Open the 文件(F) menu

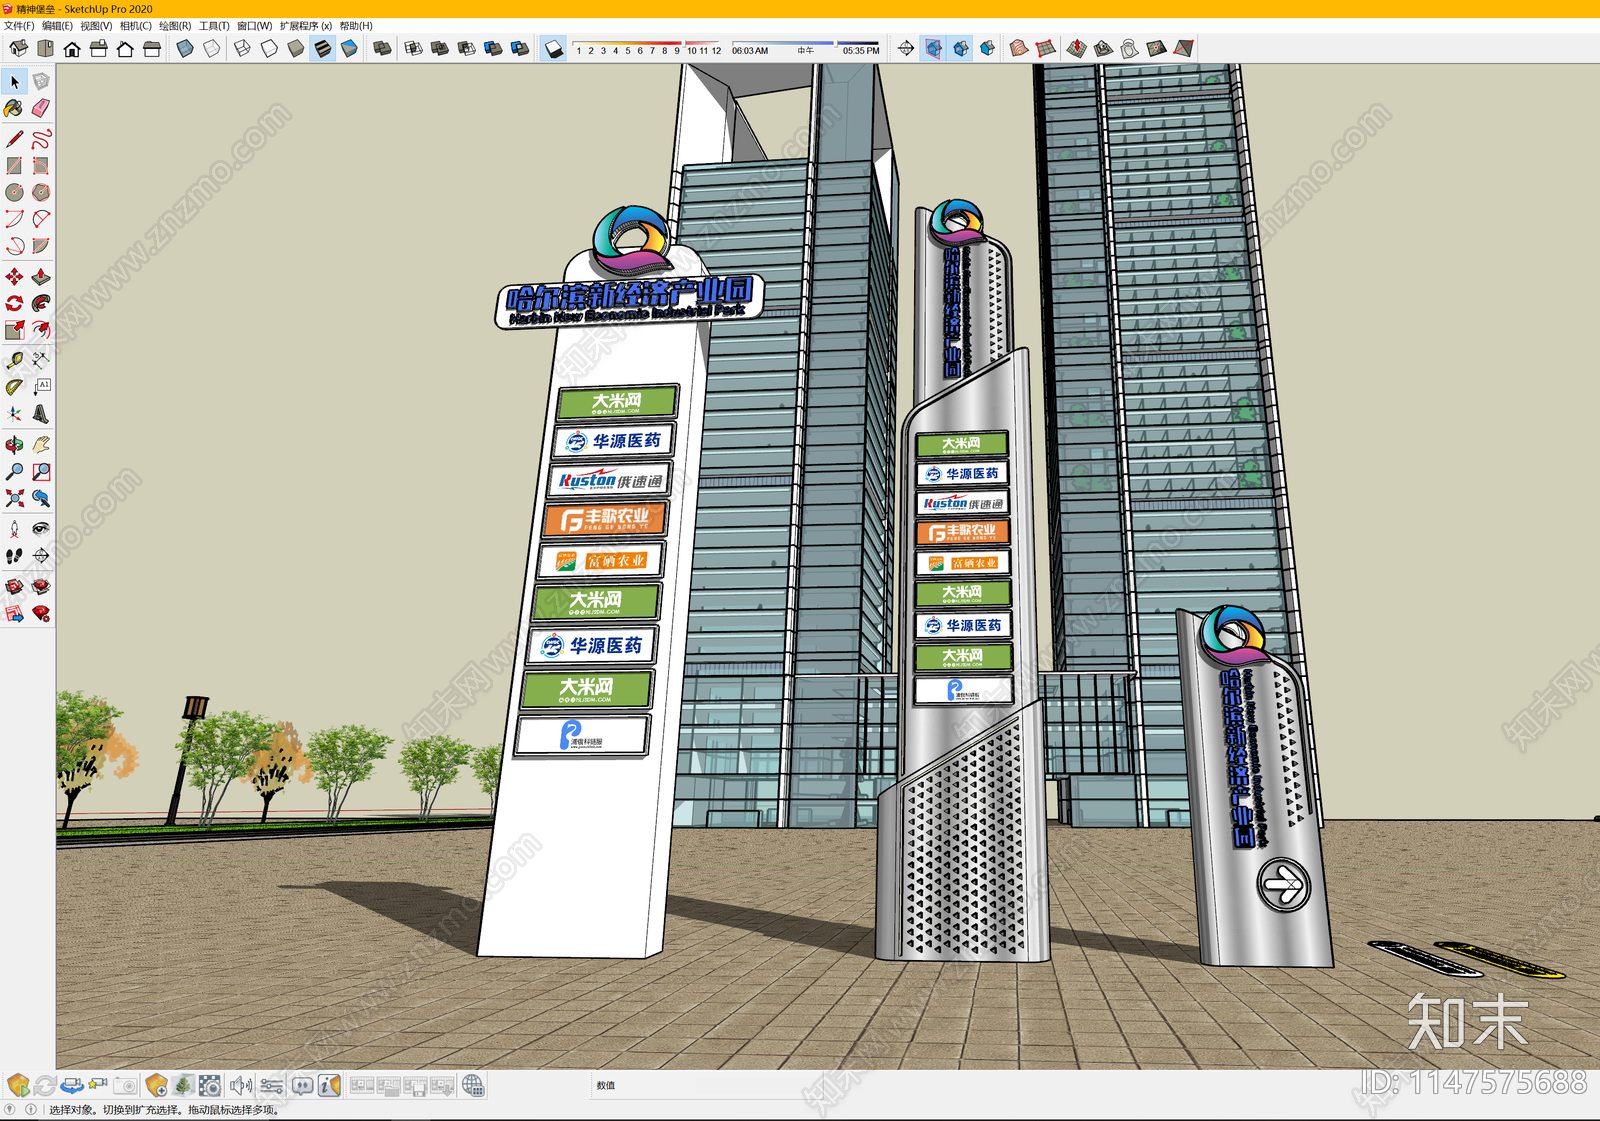pos(19,26)
